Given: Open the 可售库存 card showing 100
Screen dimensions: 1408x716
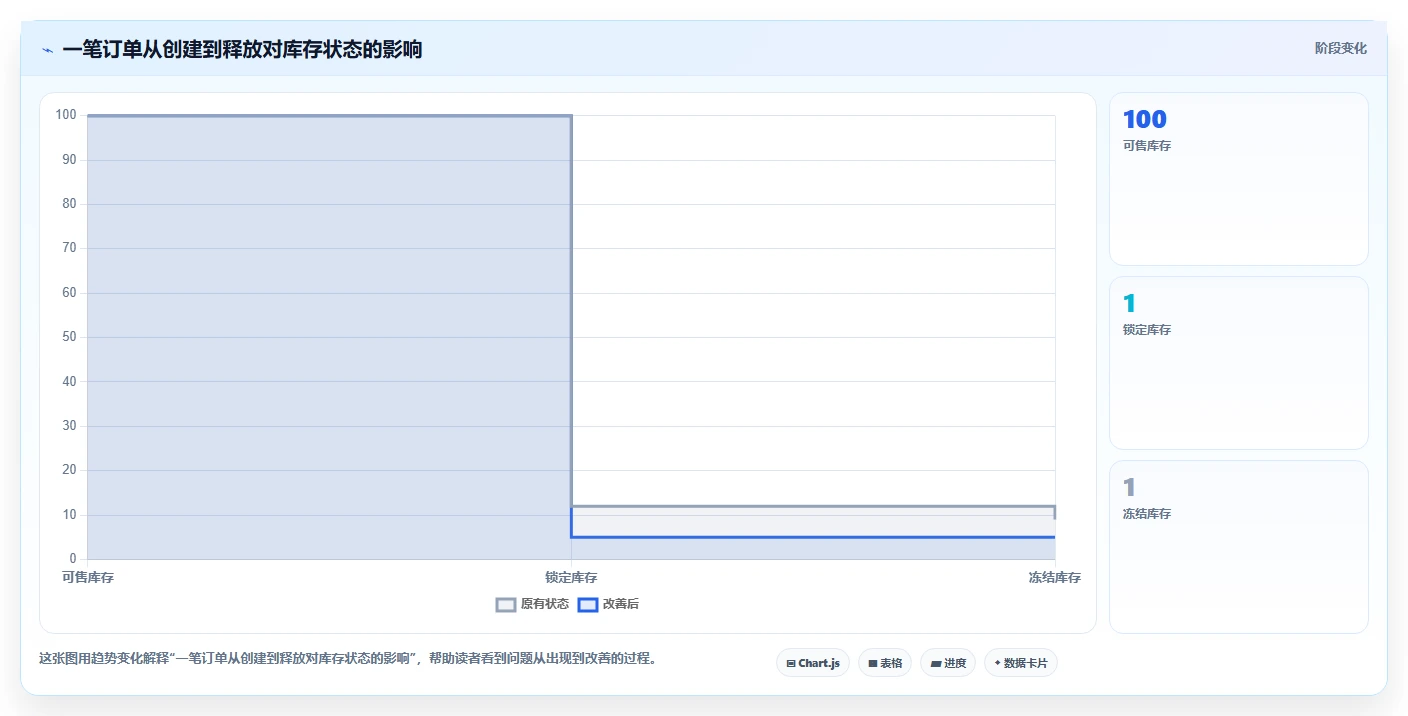Looking at the screenshot, I should tap(1239, 179).
